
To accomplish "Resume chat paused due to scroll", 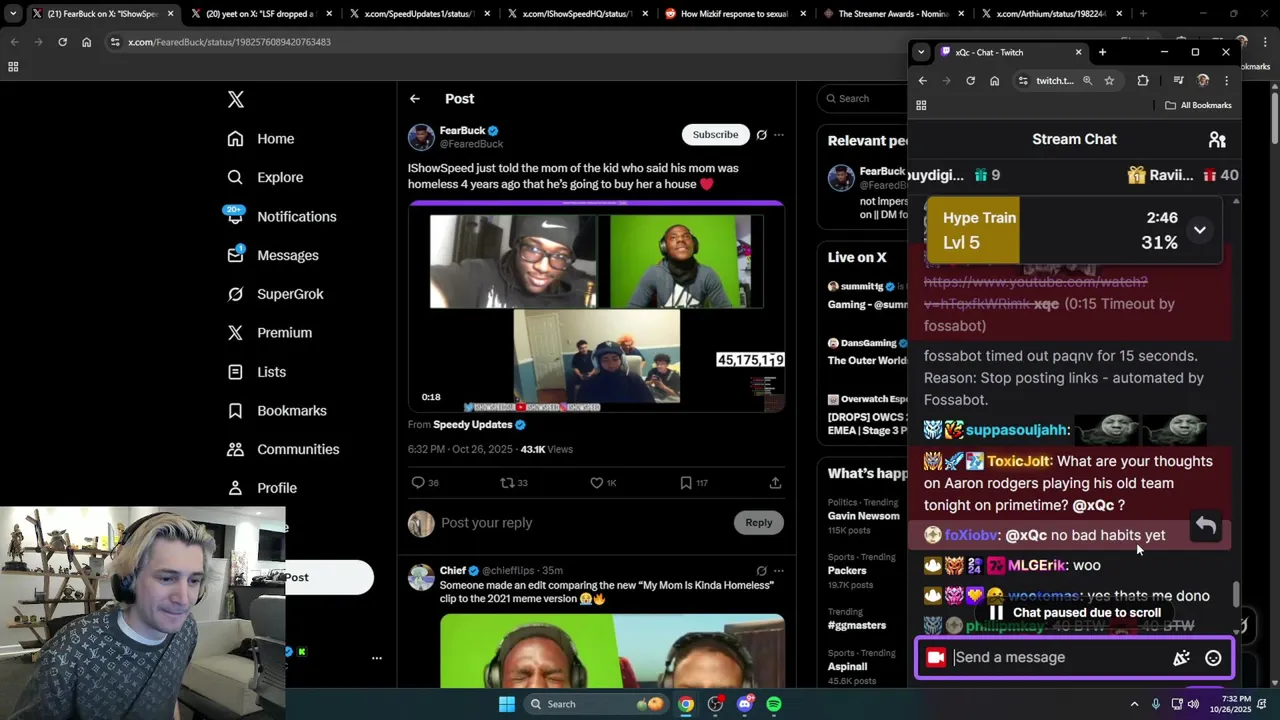I will (1074, 613).
